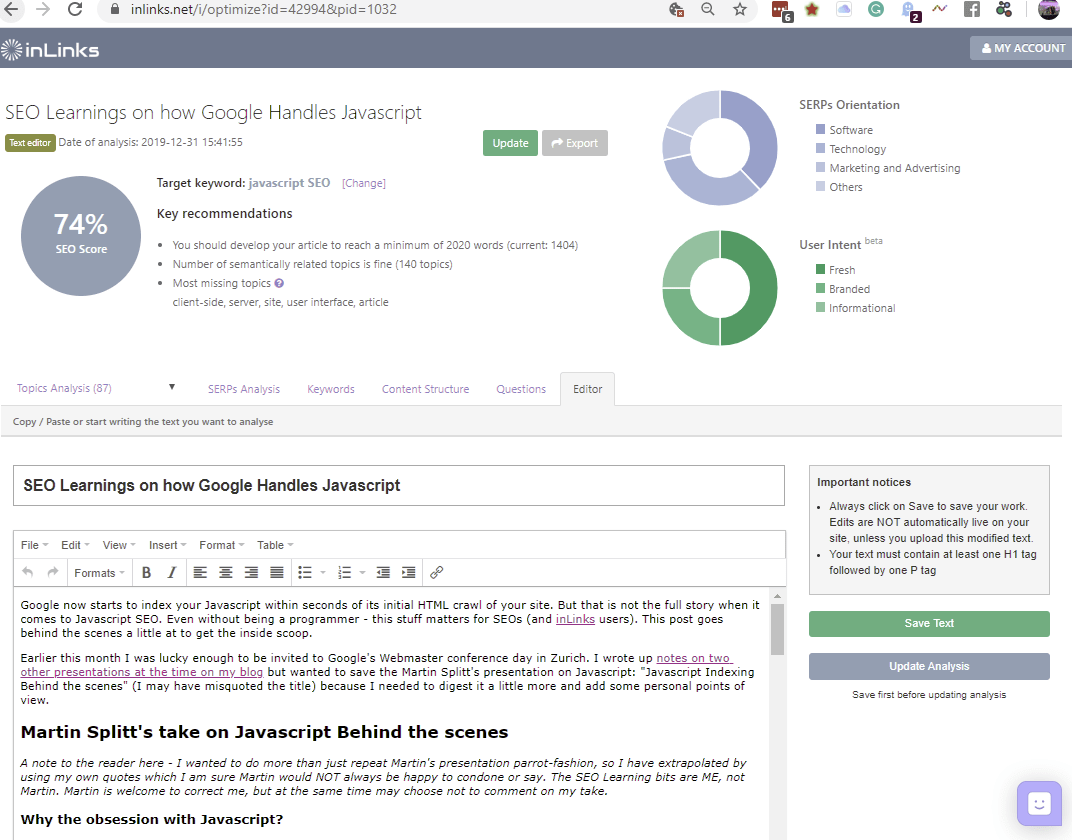Click the Change link for target keyword
1072x840 pixels.
tap(364, 183)
